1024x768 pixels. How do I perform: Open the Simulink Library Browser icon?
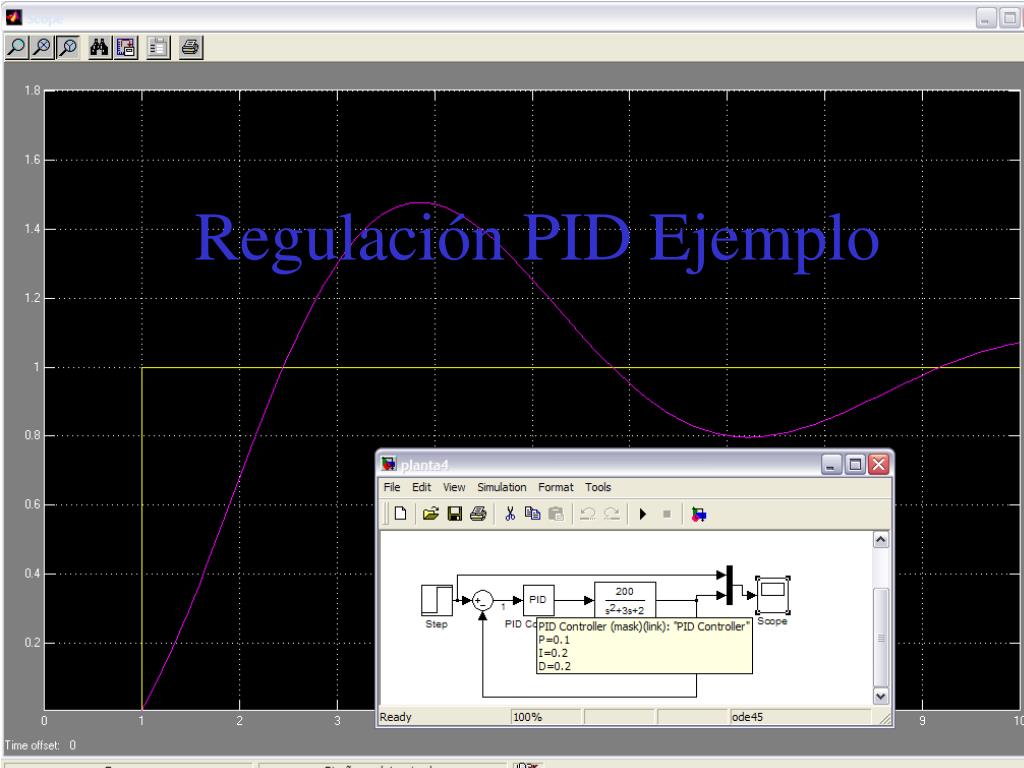699,514
